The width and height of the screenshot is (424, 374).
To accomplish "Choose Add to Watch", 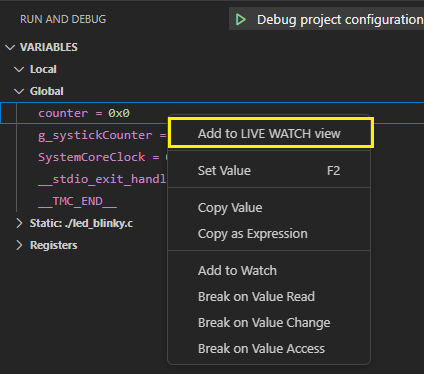I will click(x=269, y=271).
